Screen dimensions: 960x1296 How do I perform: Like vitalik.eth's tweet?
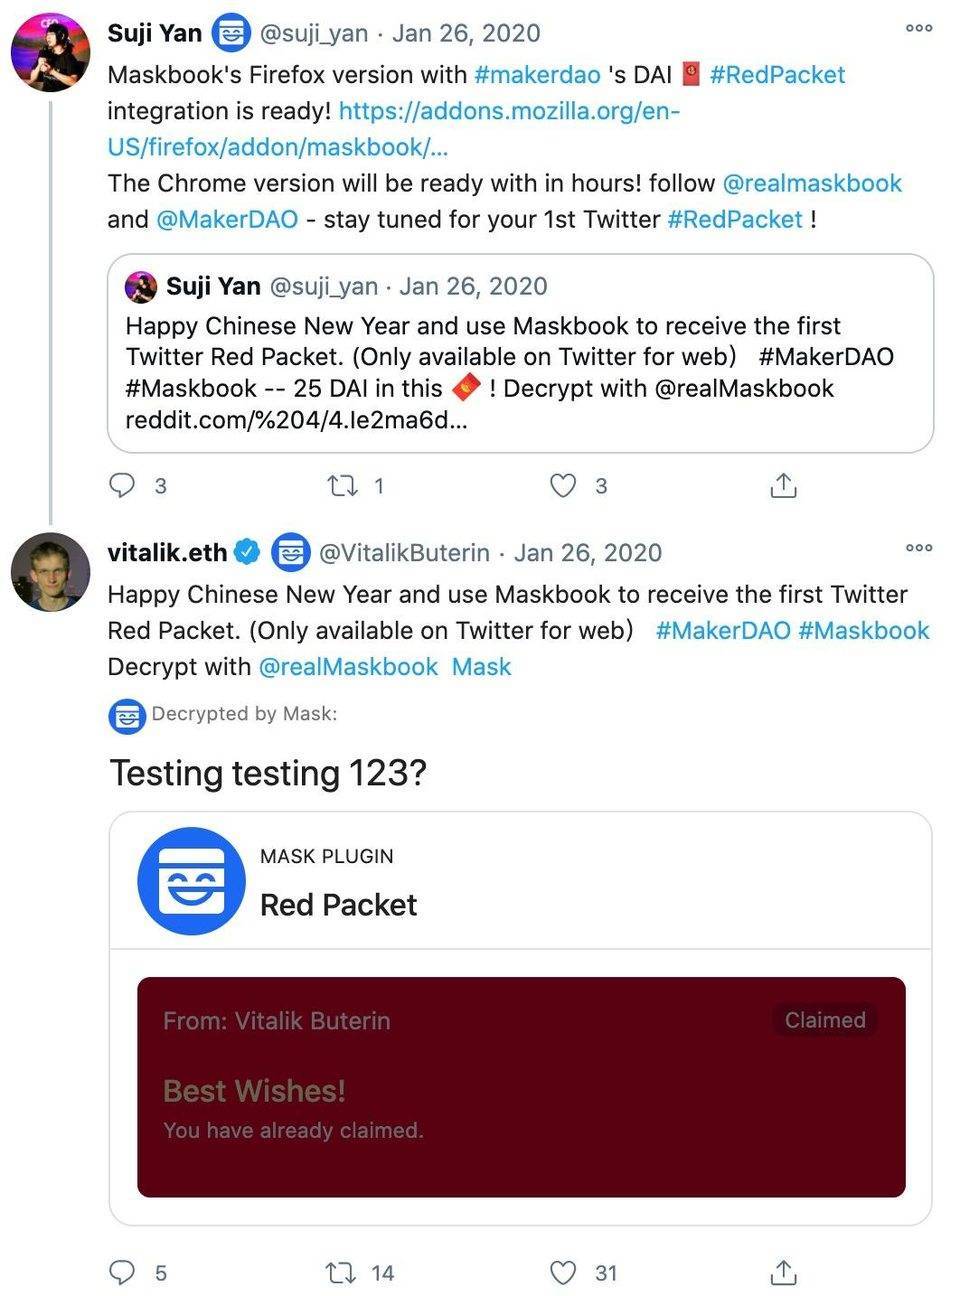pos(564,1272)
